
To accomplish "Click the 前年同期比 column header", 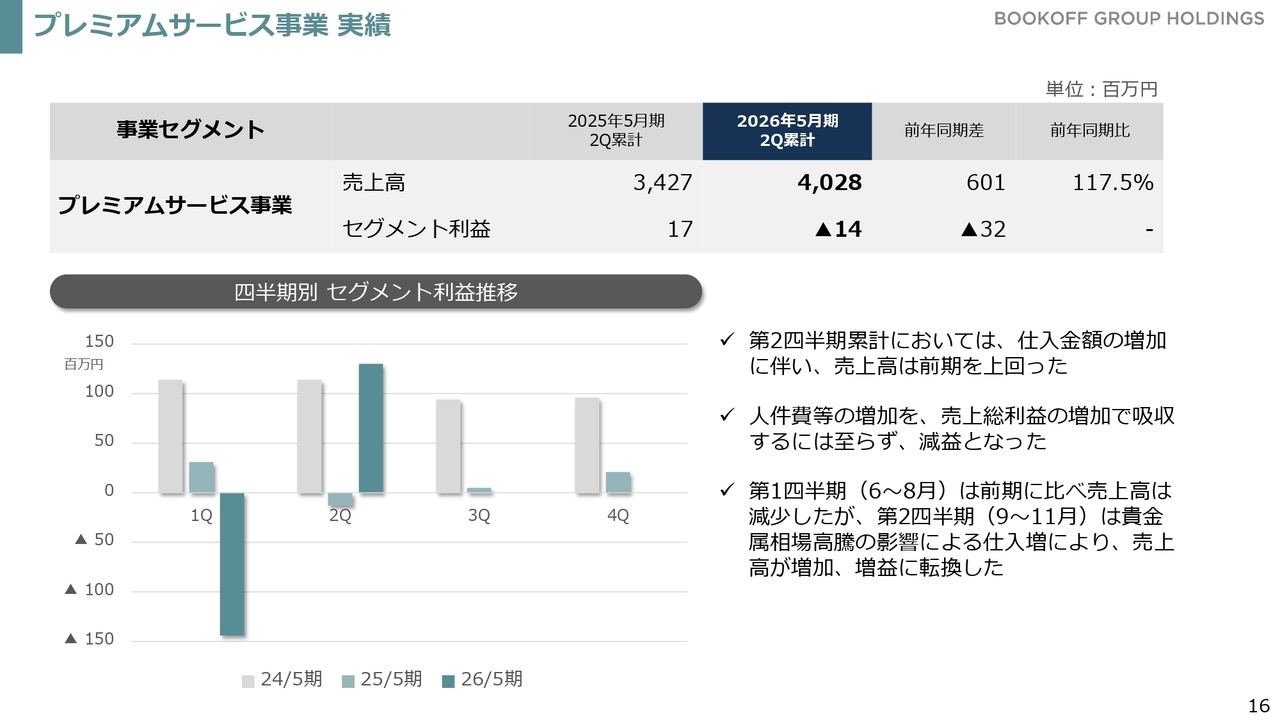I will 1089,131.
